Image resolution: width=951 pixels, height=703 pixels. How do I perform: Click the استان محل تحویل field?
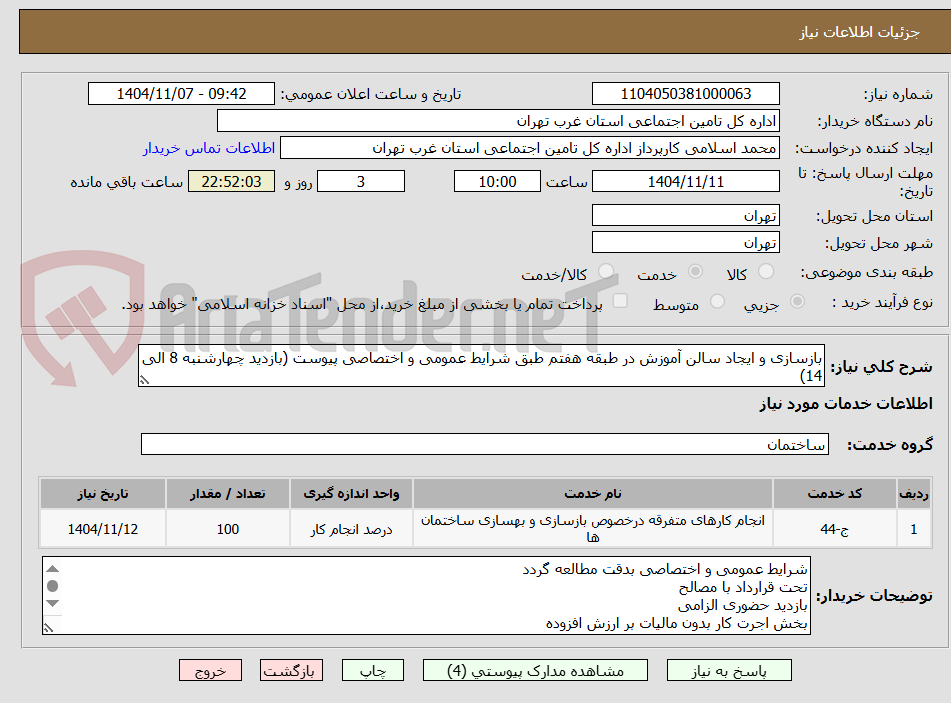click(x=685, y=215)
